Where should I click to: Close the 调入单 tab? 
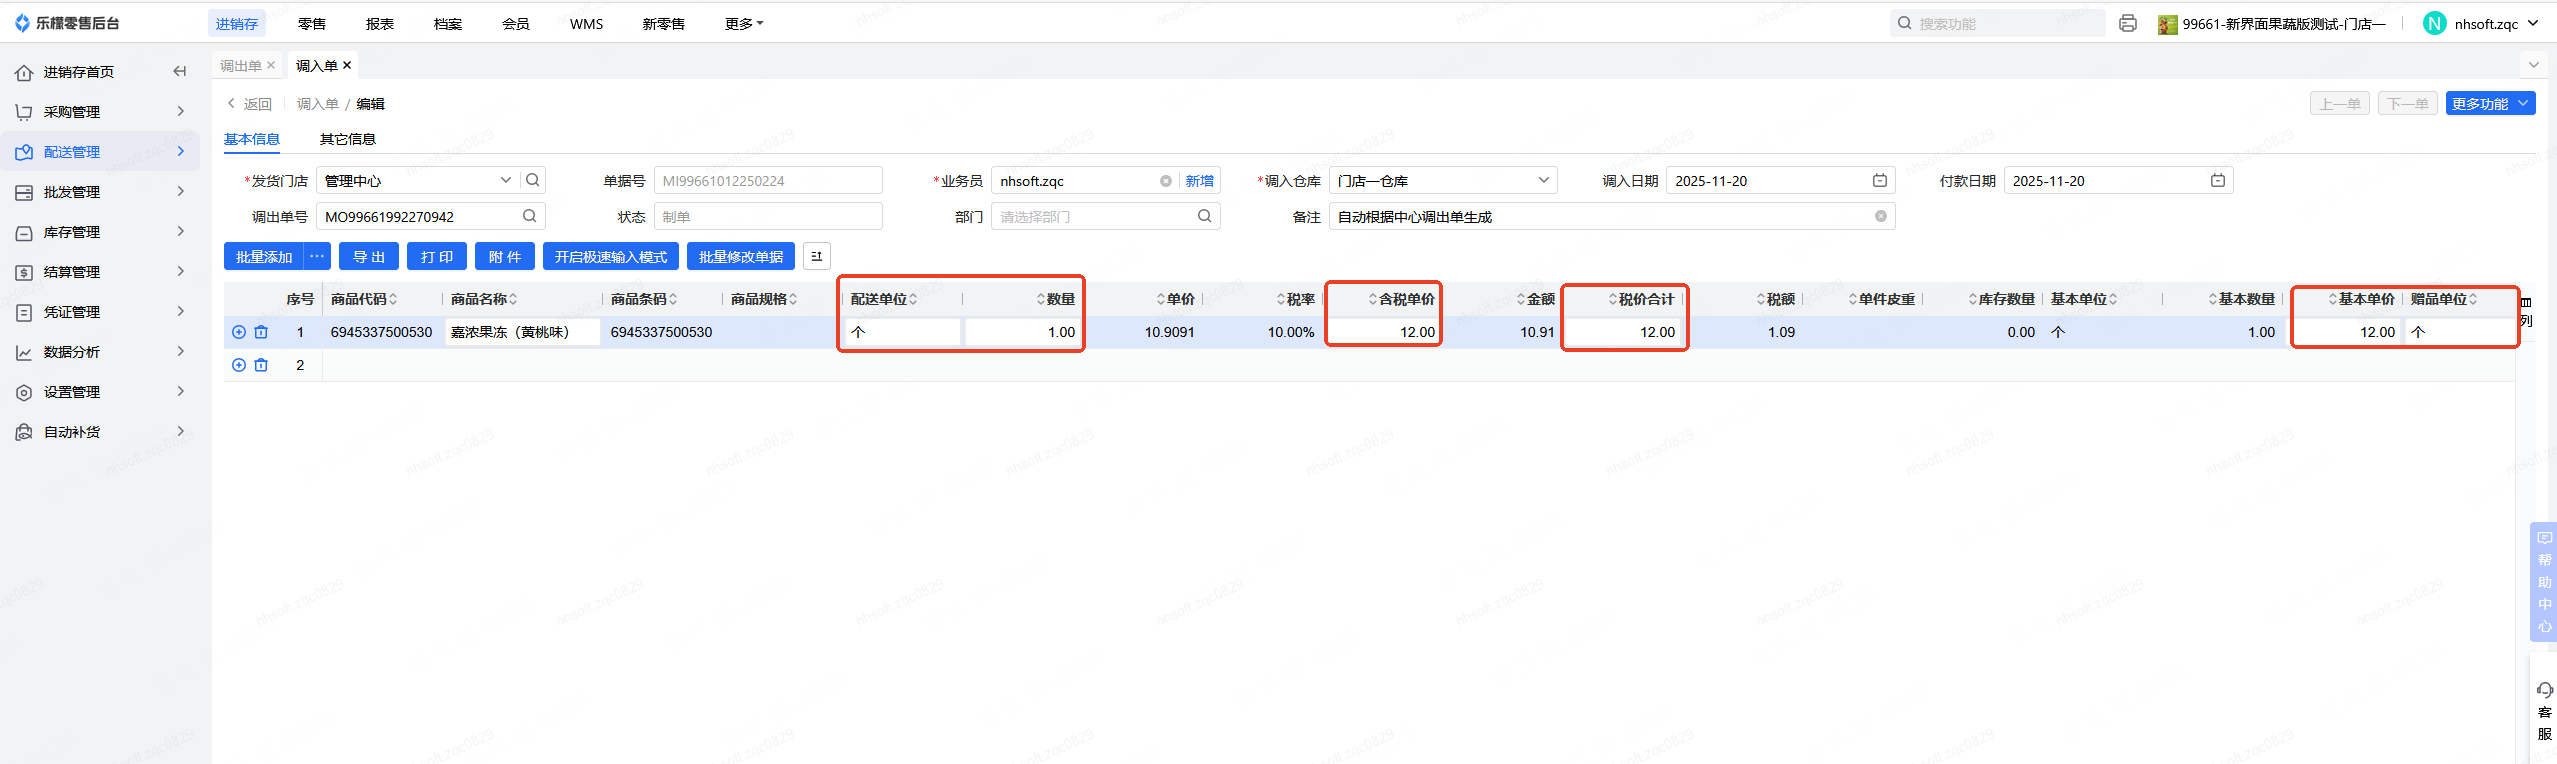point(347,65)
